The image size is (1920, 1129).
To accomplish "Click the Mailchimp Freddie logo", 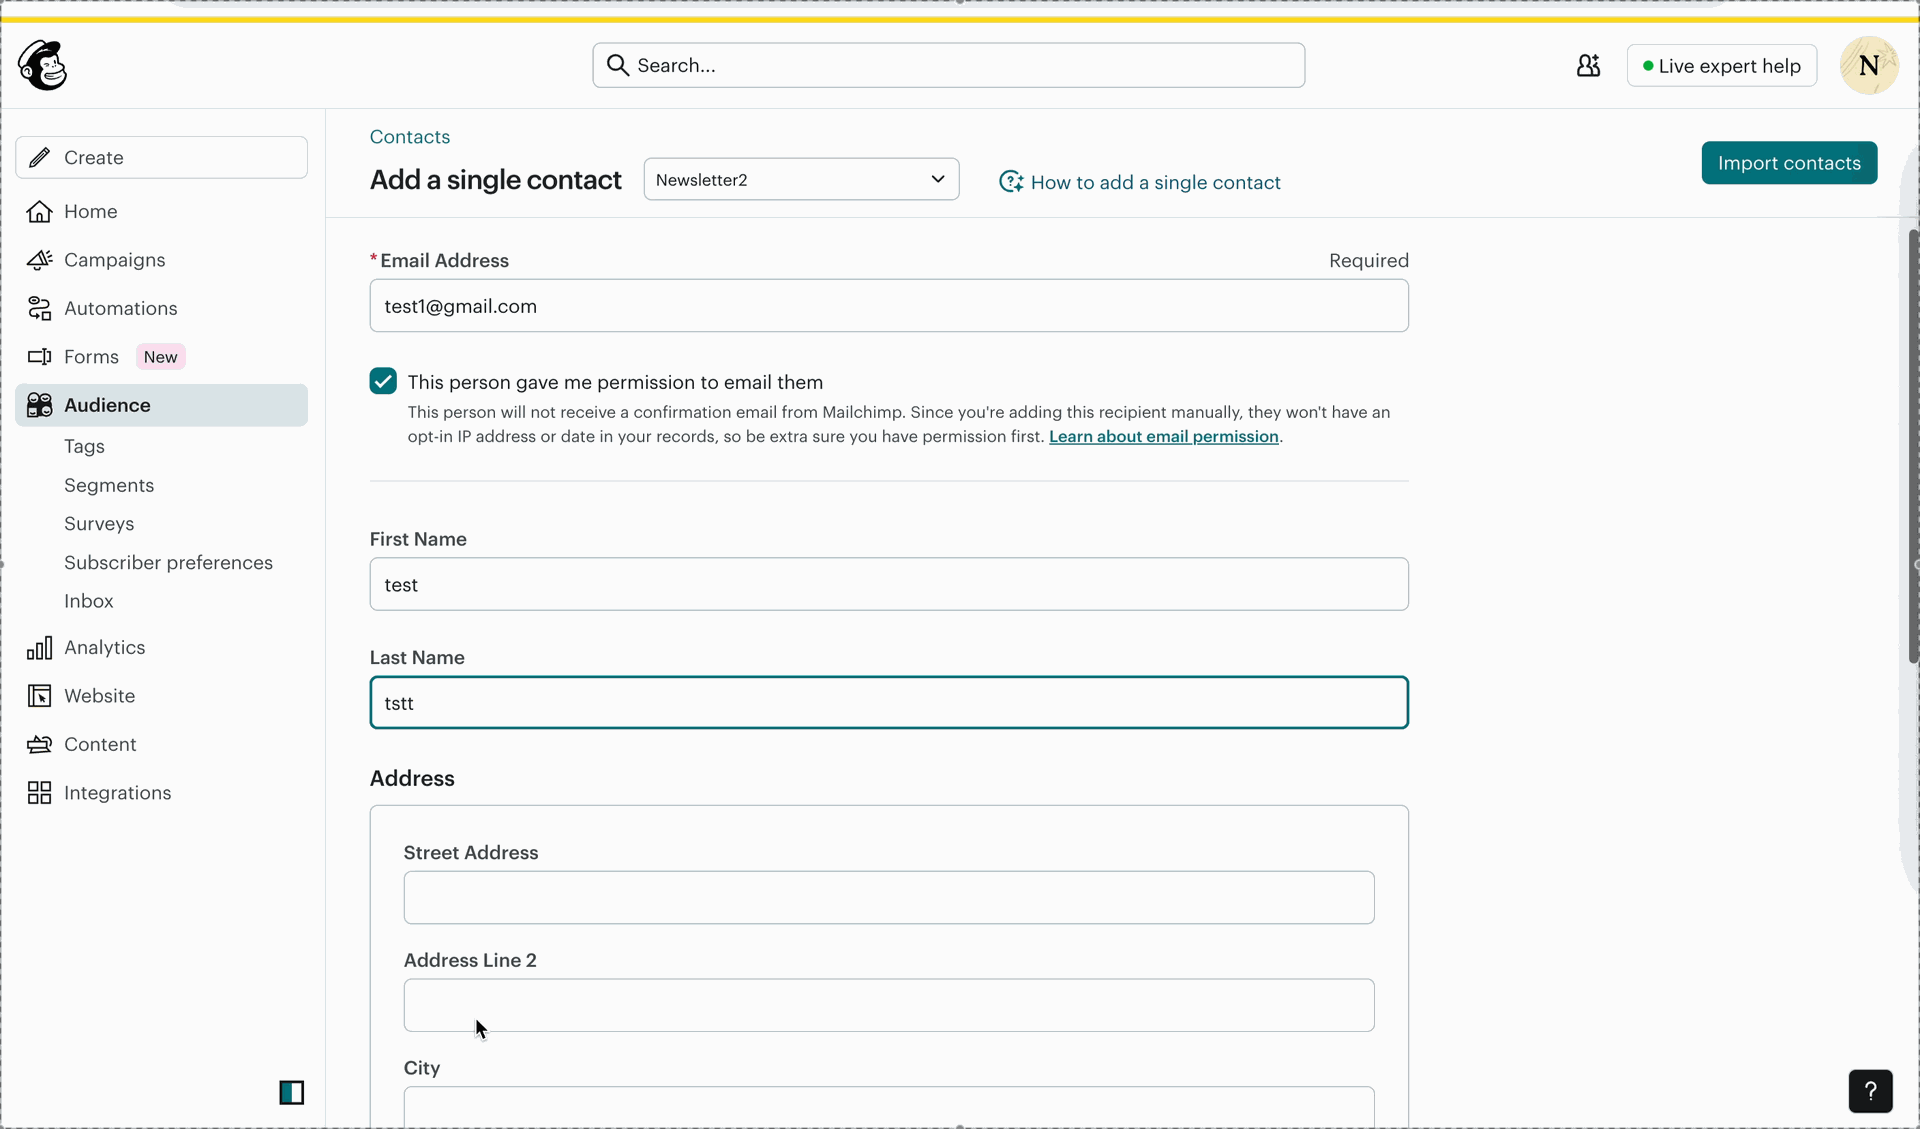I will tap(43, 65).
